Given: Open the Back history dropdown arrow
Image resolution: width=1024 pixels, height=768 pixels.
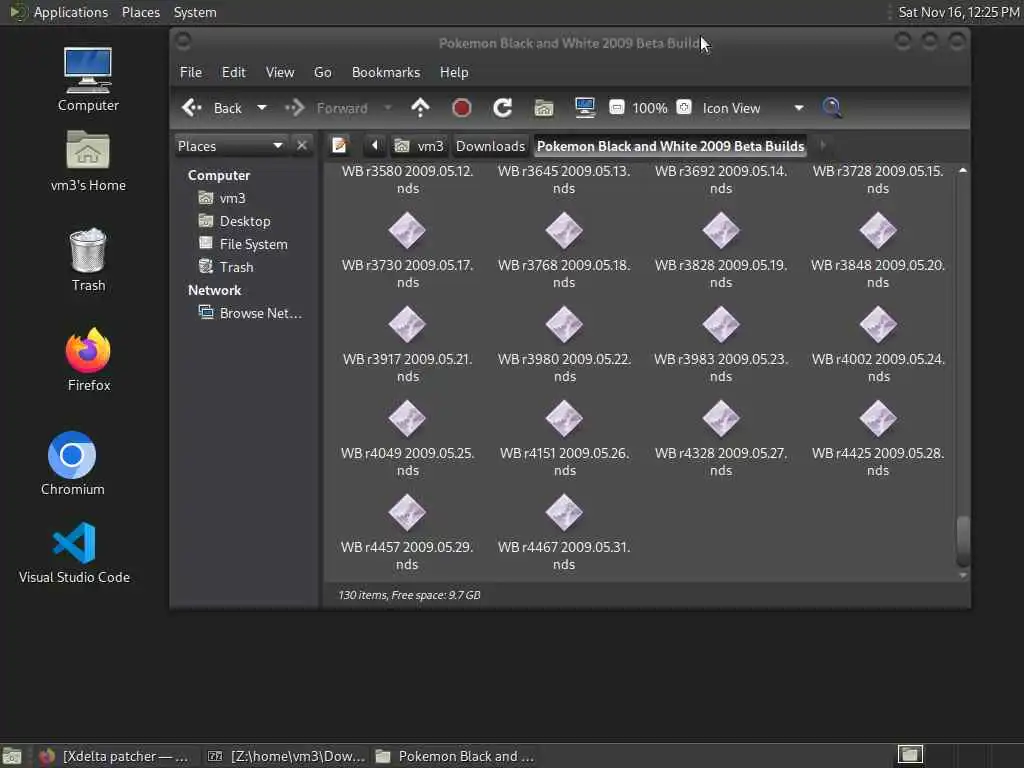Looking at the screenshot, I should 261,108.
